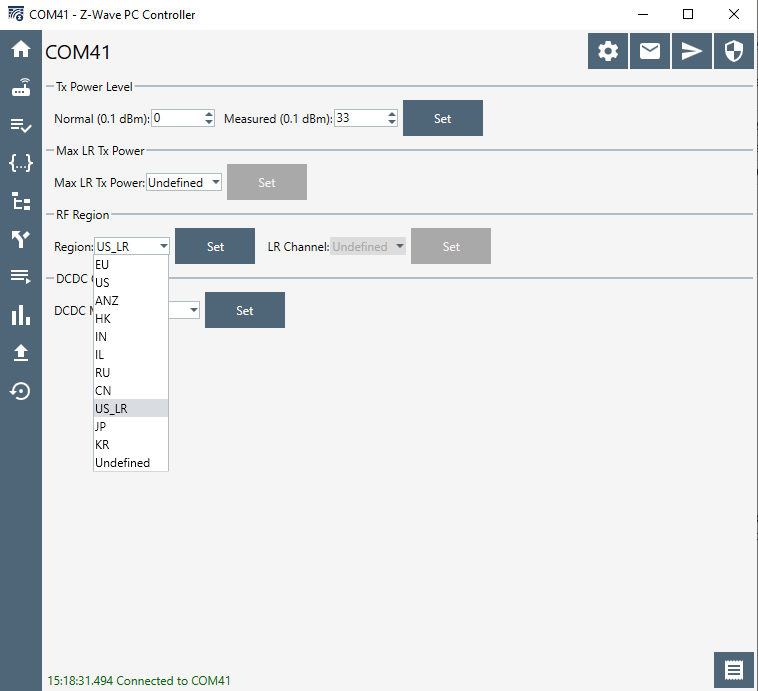Image resolution: width=758 pixels, height=691 pixels.
Task: Open the log list icon at bottom right
Action: [734, 669]
